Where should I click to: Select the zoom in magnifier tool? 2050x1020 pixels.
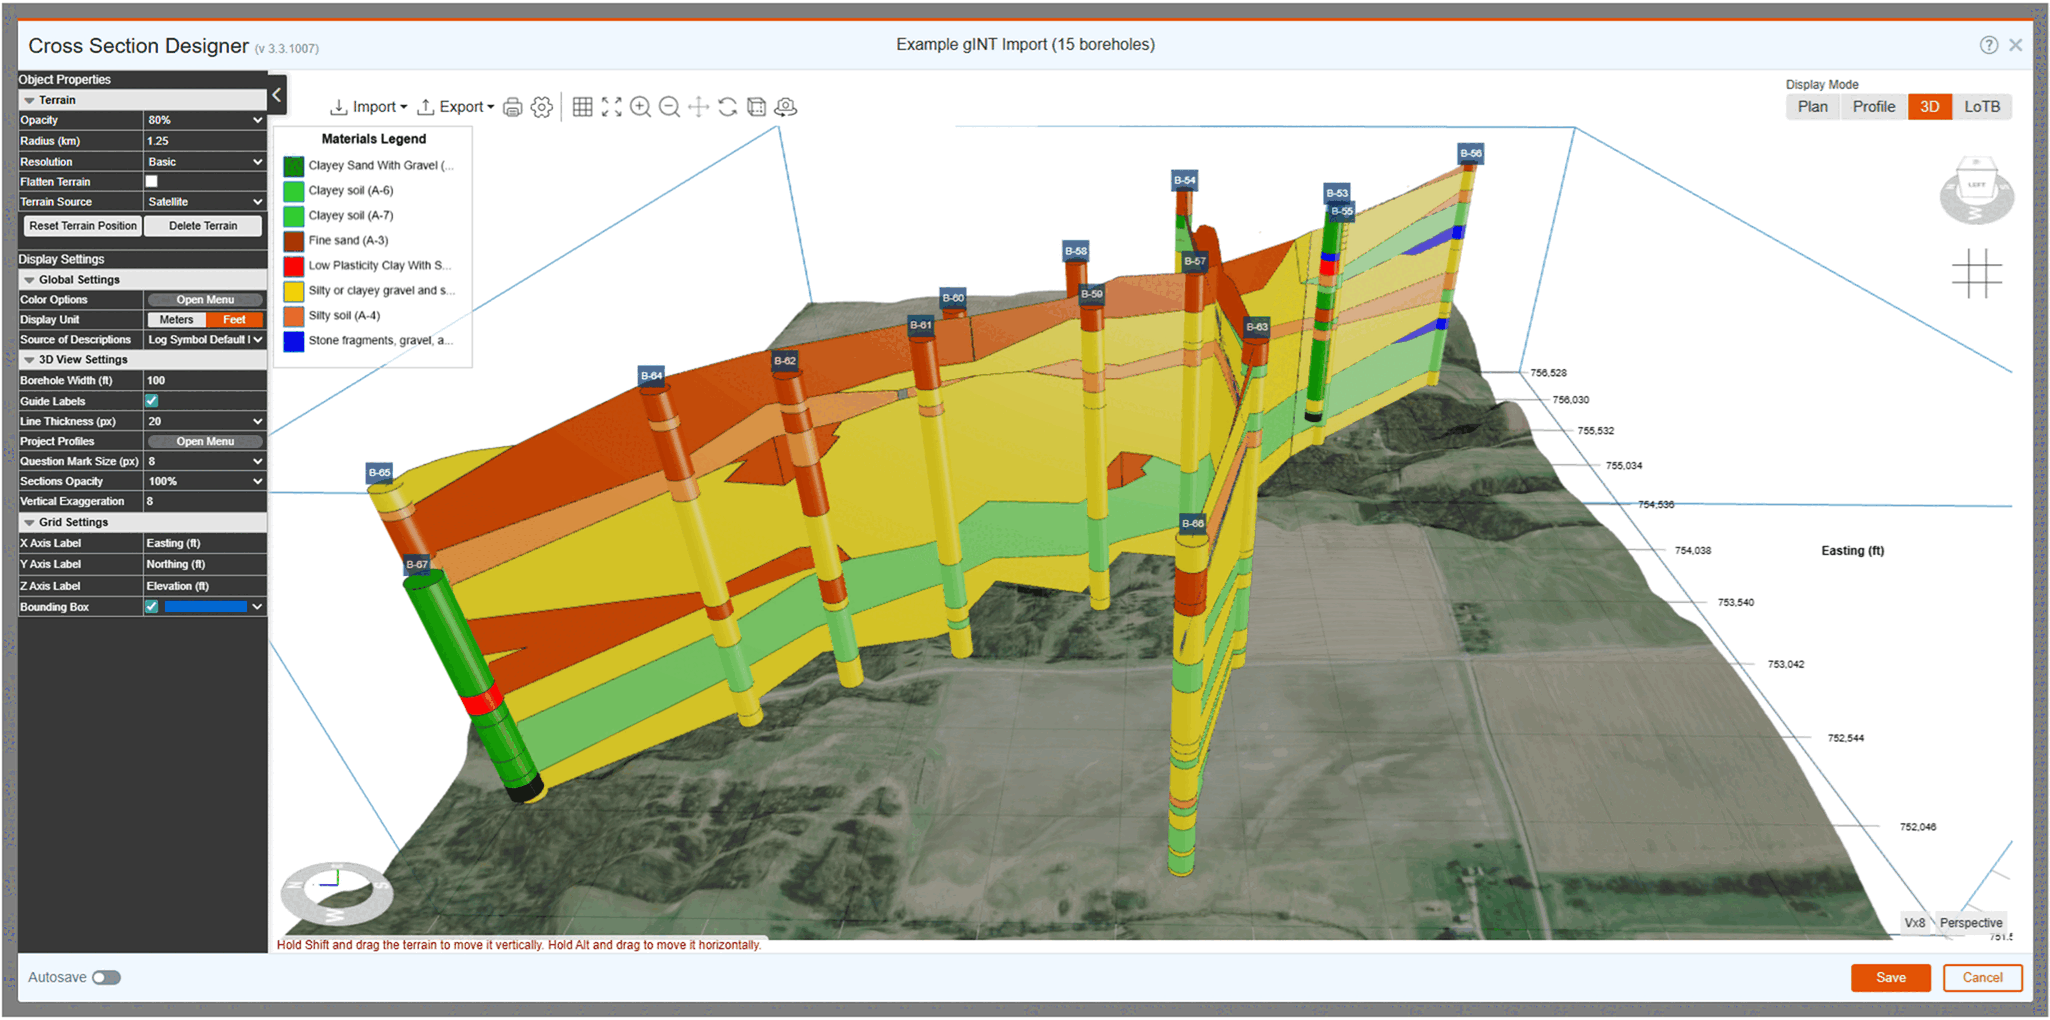[641, 107]
